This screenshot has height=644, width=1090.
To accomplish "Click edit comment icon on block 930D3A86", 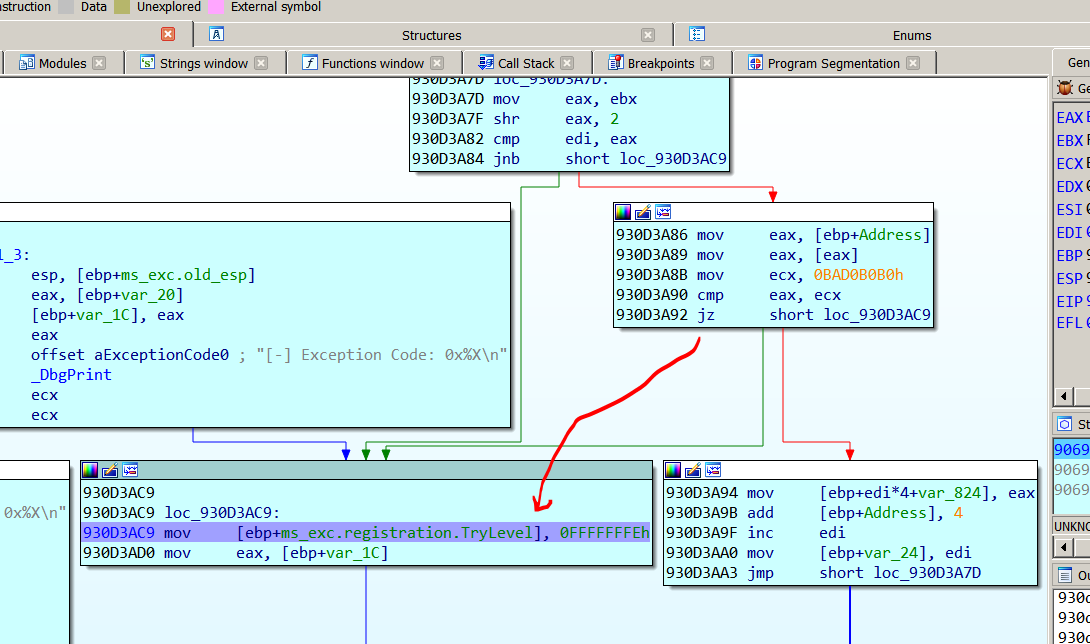I will click(x=643, y=212).
